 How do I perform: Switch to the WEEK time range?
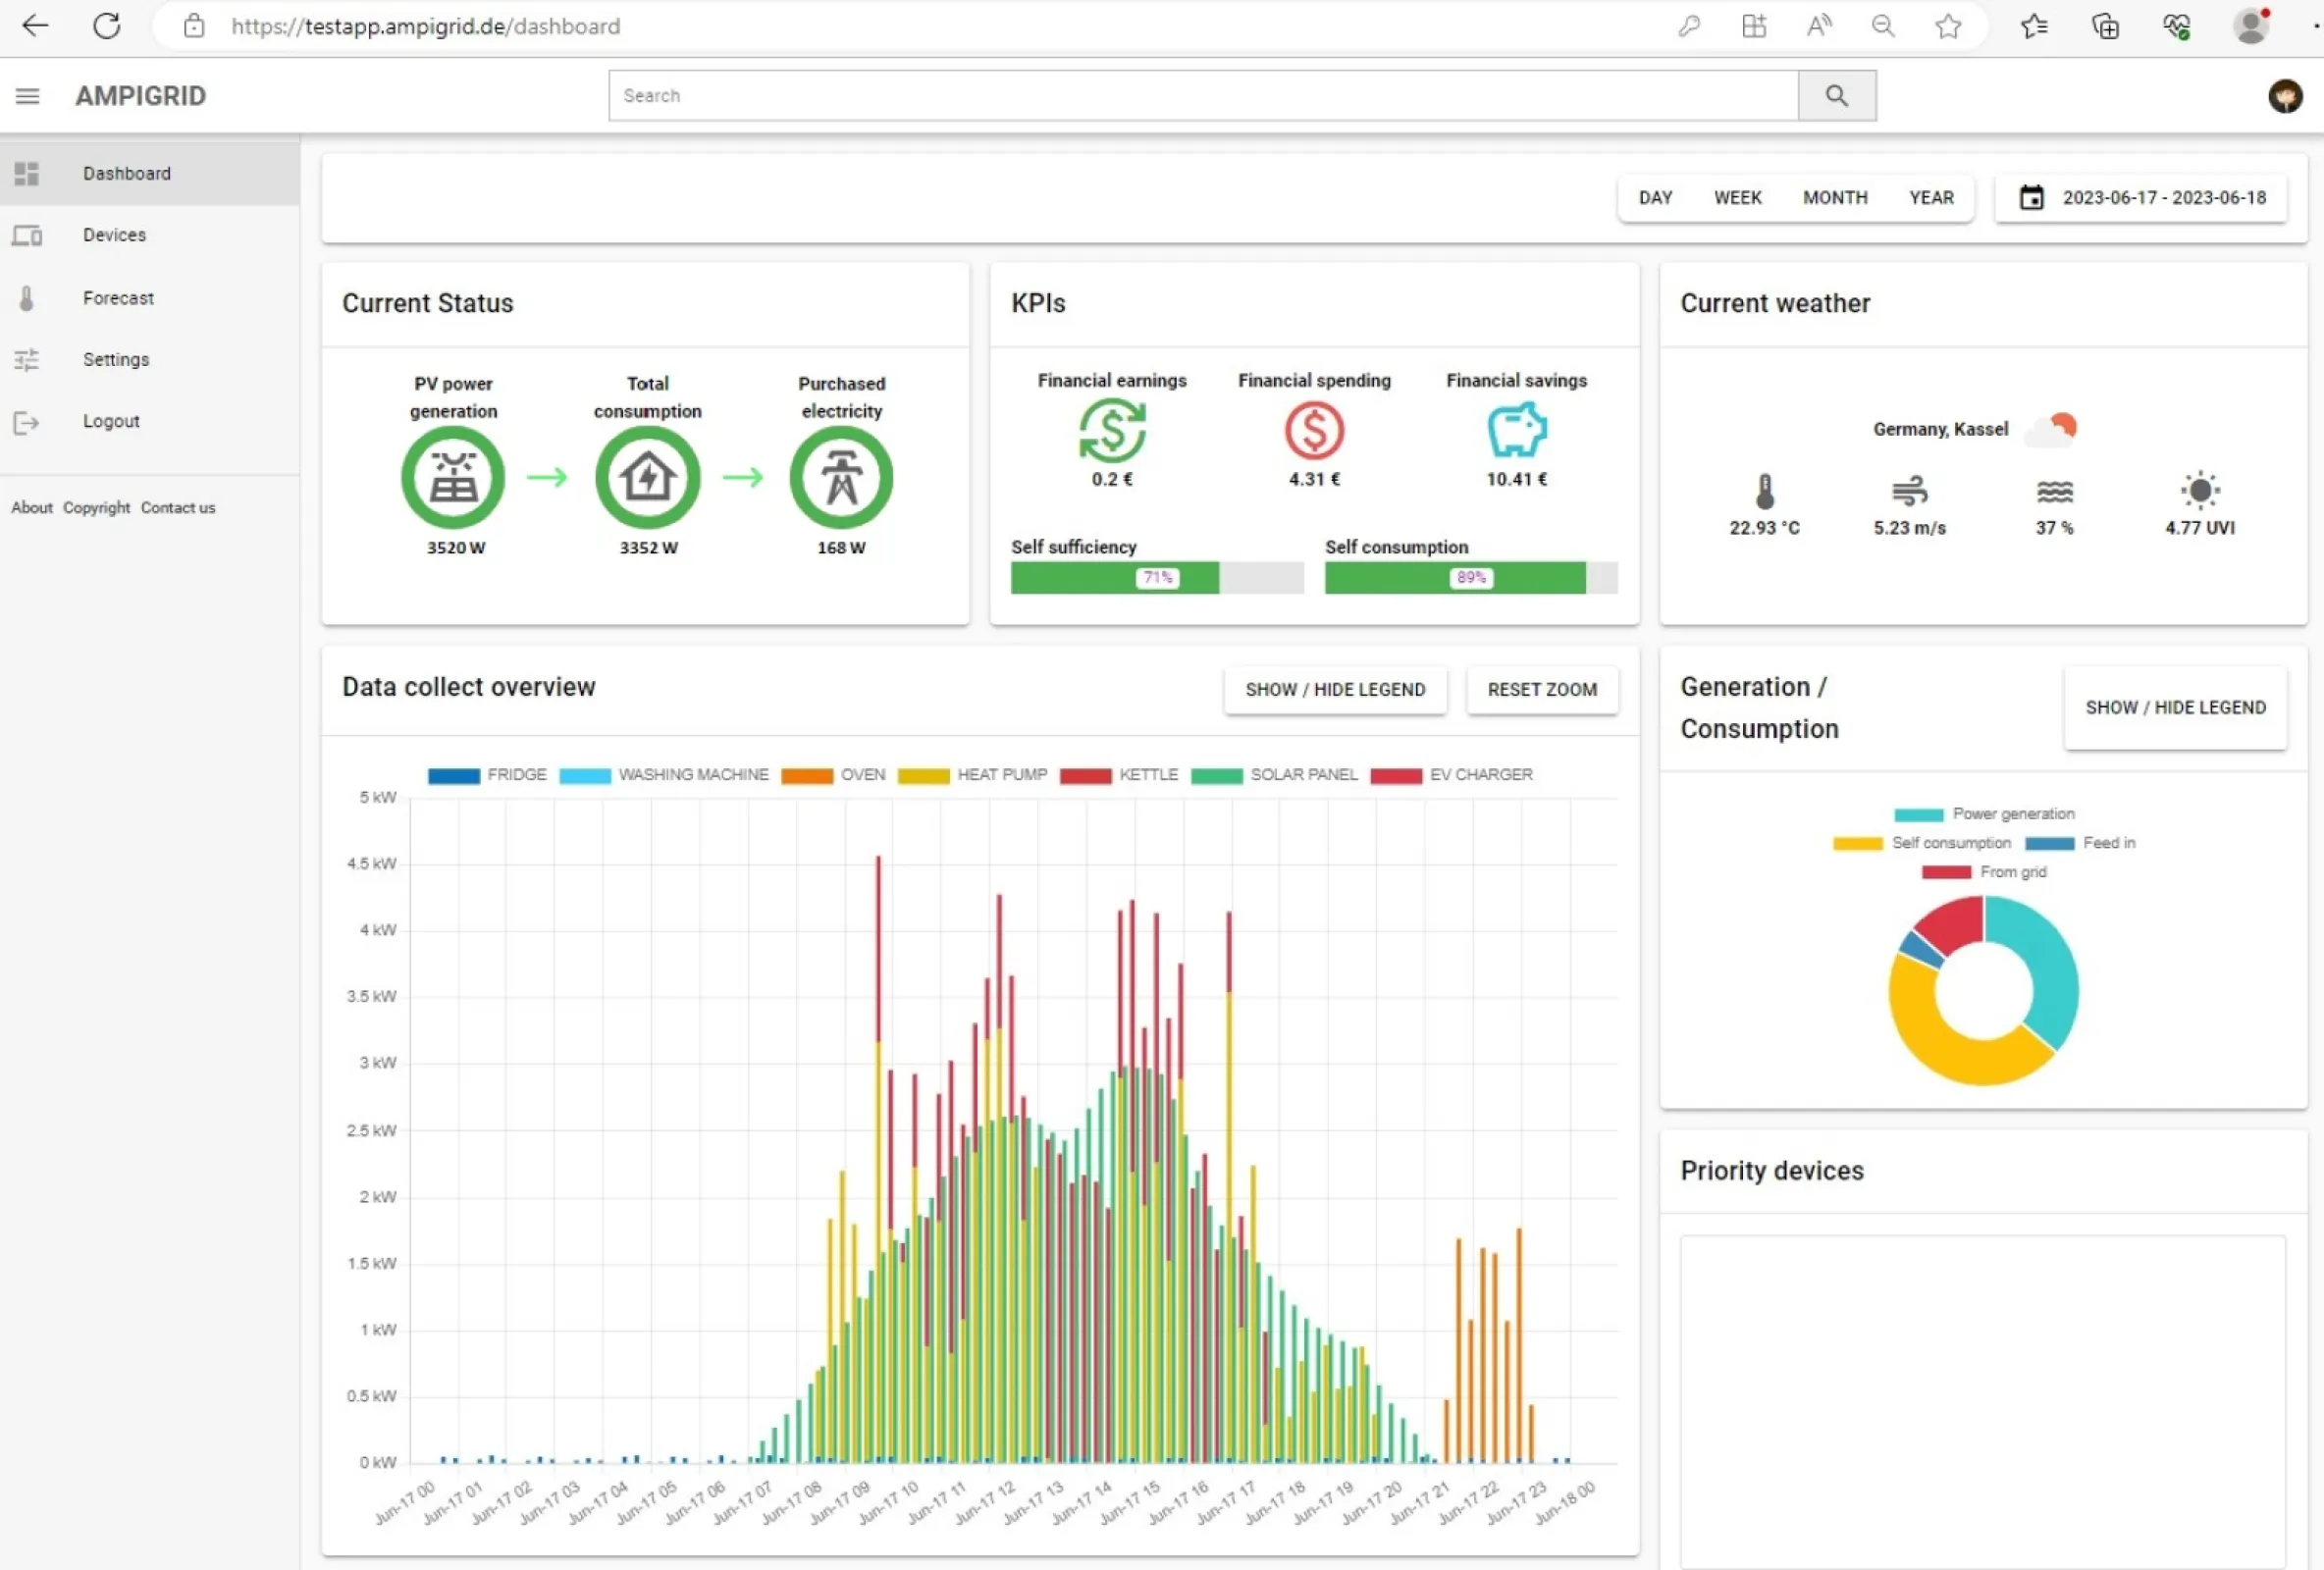pyautogui.click(x=1737, y=198)
